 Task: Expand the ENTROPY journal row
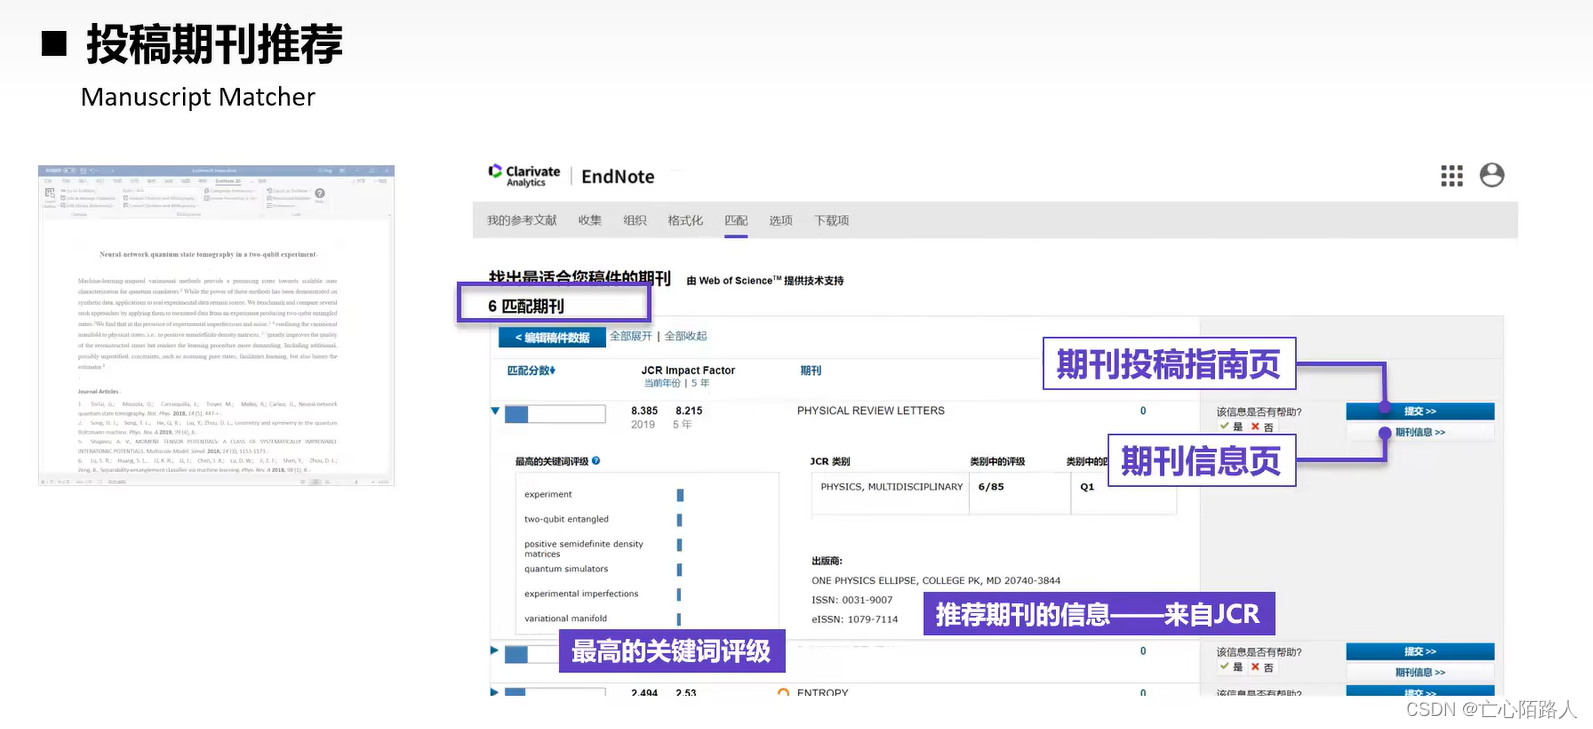pyautogui.click(x=494, y=692)
